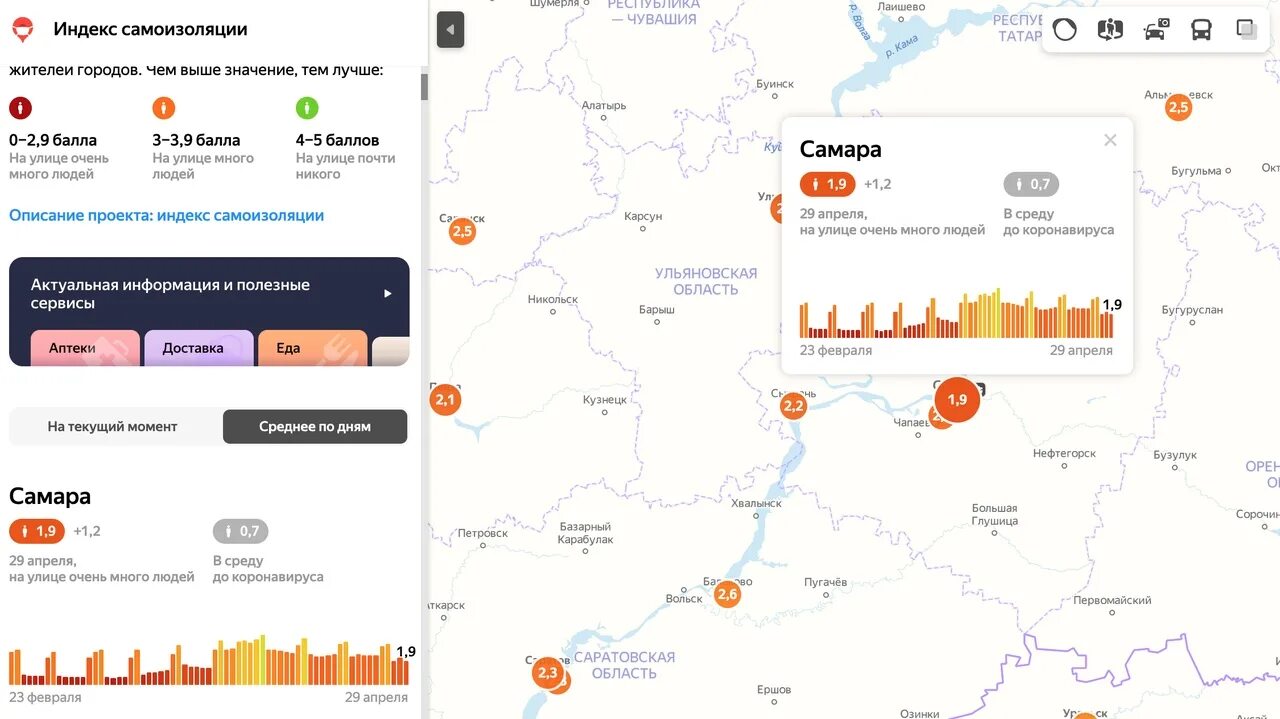1280x719 pixels.
Task: Click the Пугачёв city label on map
Action: point(826,582)
